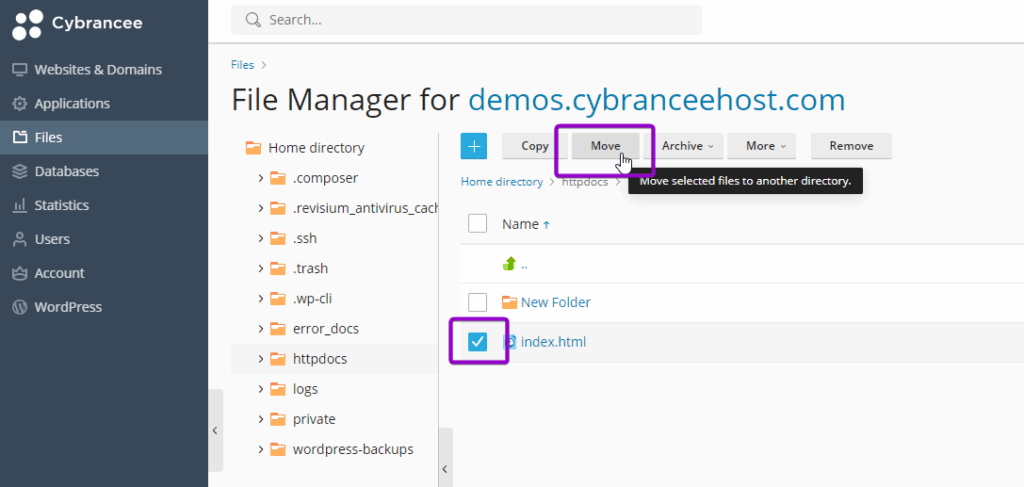Click the Name column header
The width and height of the screenshot is (1024, 487).
[520, 225]
